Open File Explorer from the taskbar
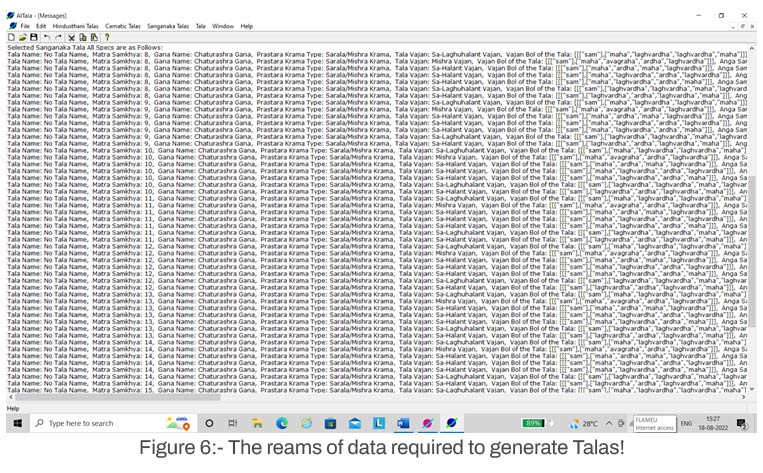 coord(257,423)
